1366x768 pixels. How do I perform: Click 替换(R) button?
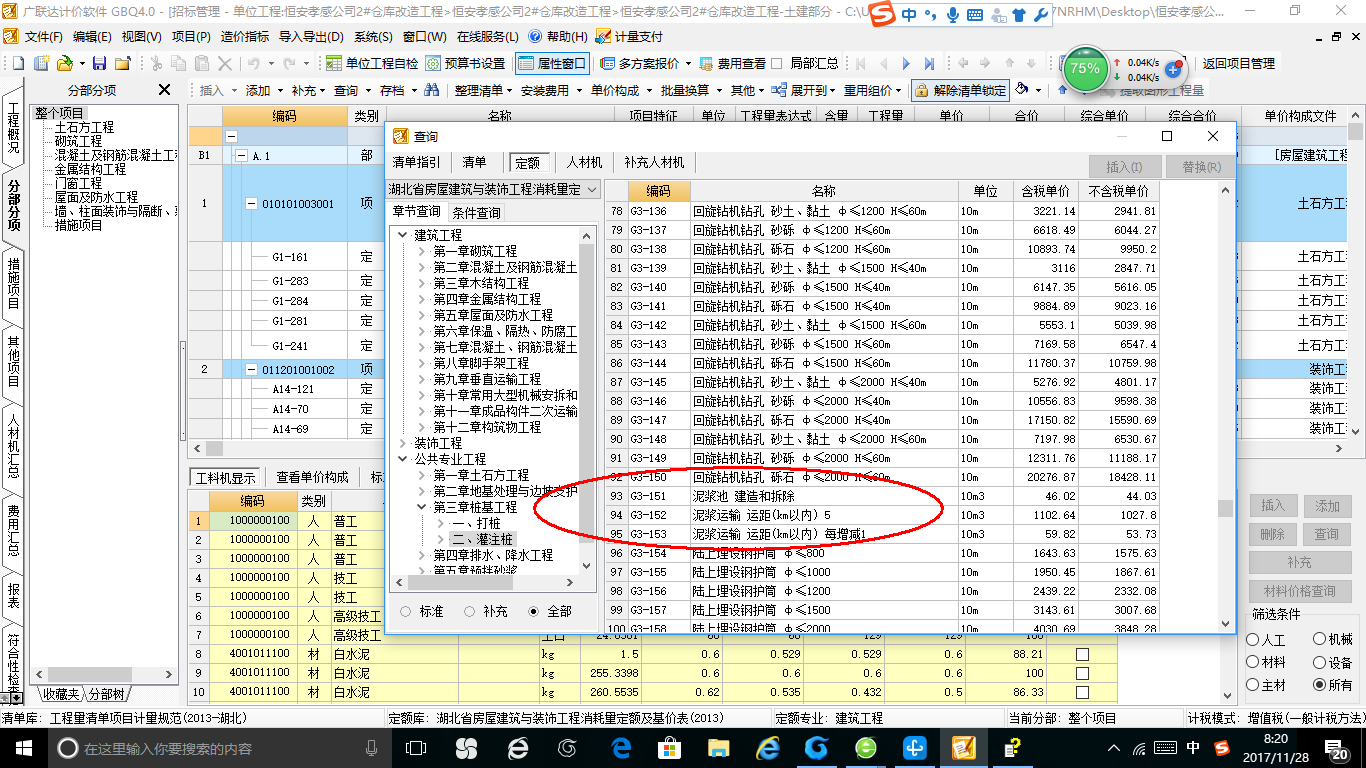tap(1201, 166)
